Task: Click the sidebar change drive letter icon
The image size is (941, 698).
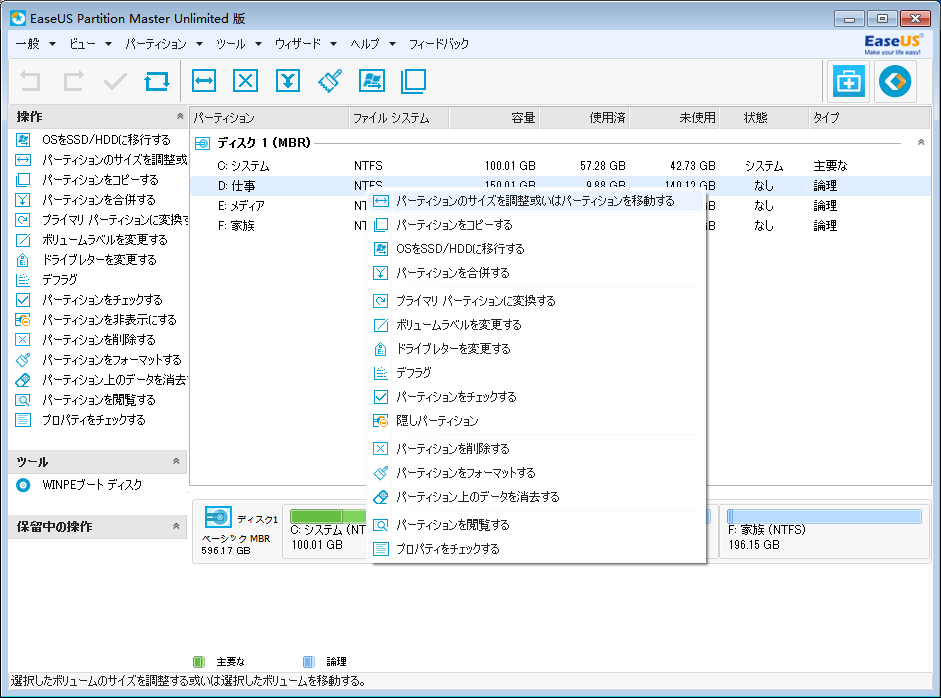Action: tap(23, 260)
